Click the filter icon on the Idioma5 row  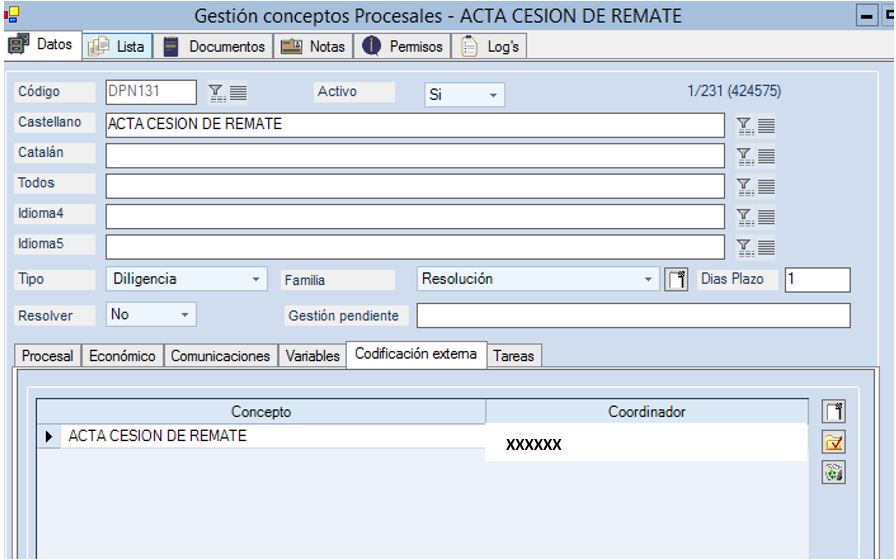pyautogui.click(x=744, y=247)
